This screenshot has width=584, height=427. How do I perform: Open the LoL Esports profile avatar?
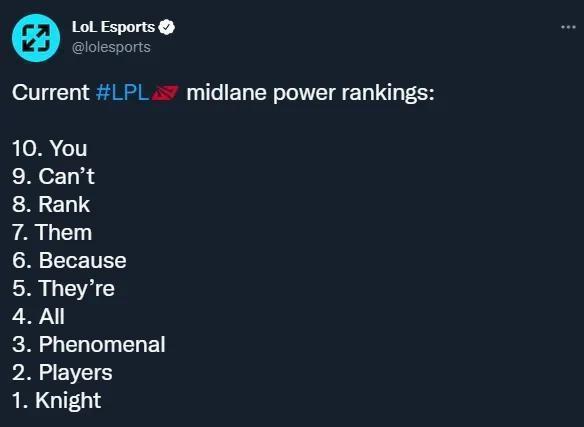point(36,38)
